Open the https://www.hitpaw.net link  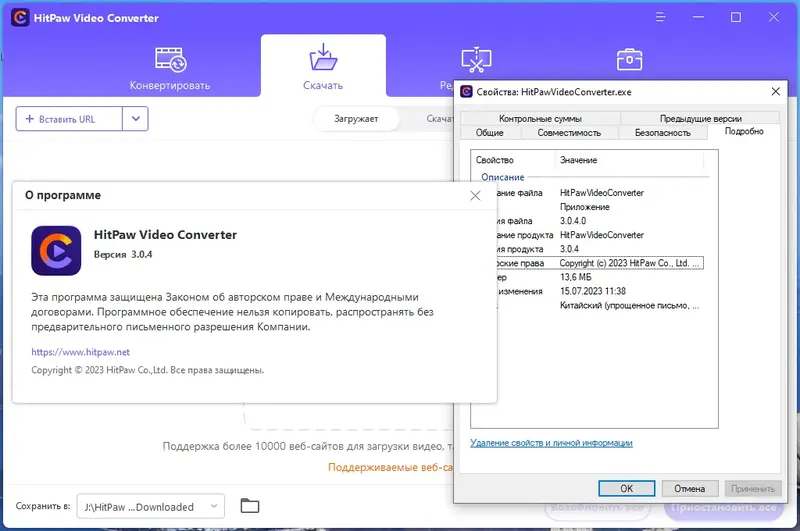[x=81, y=352]
